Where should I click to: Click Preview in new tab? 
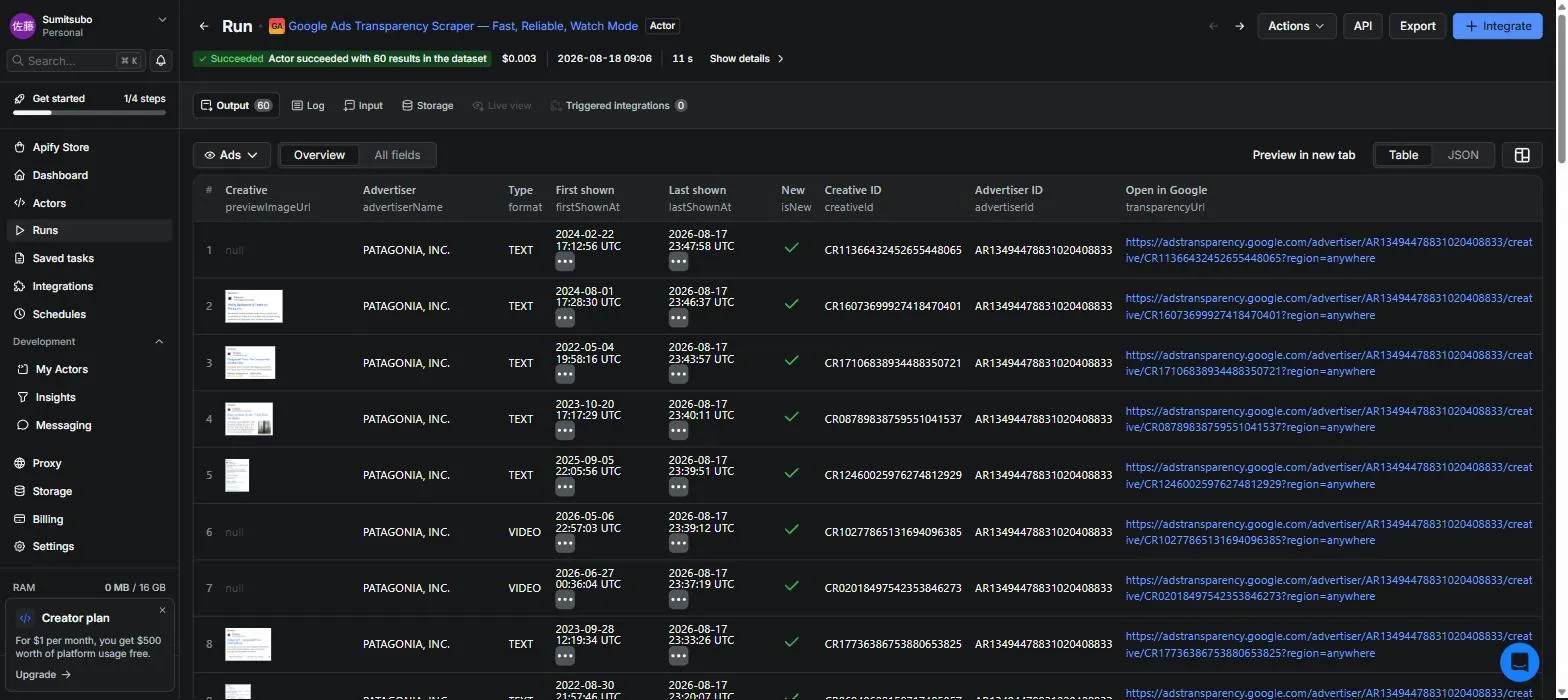pyautogui.click(x=1304, y=155)
